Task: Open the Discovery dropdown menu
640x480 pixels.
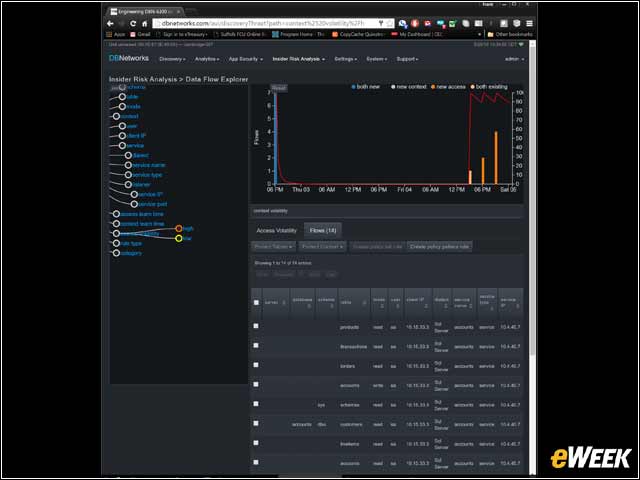Action: click(172, 59)
